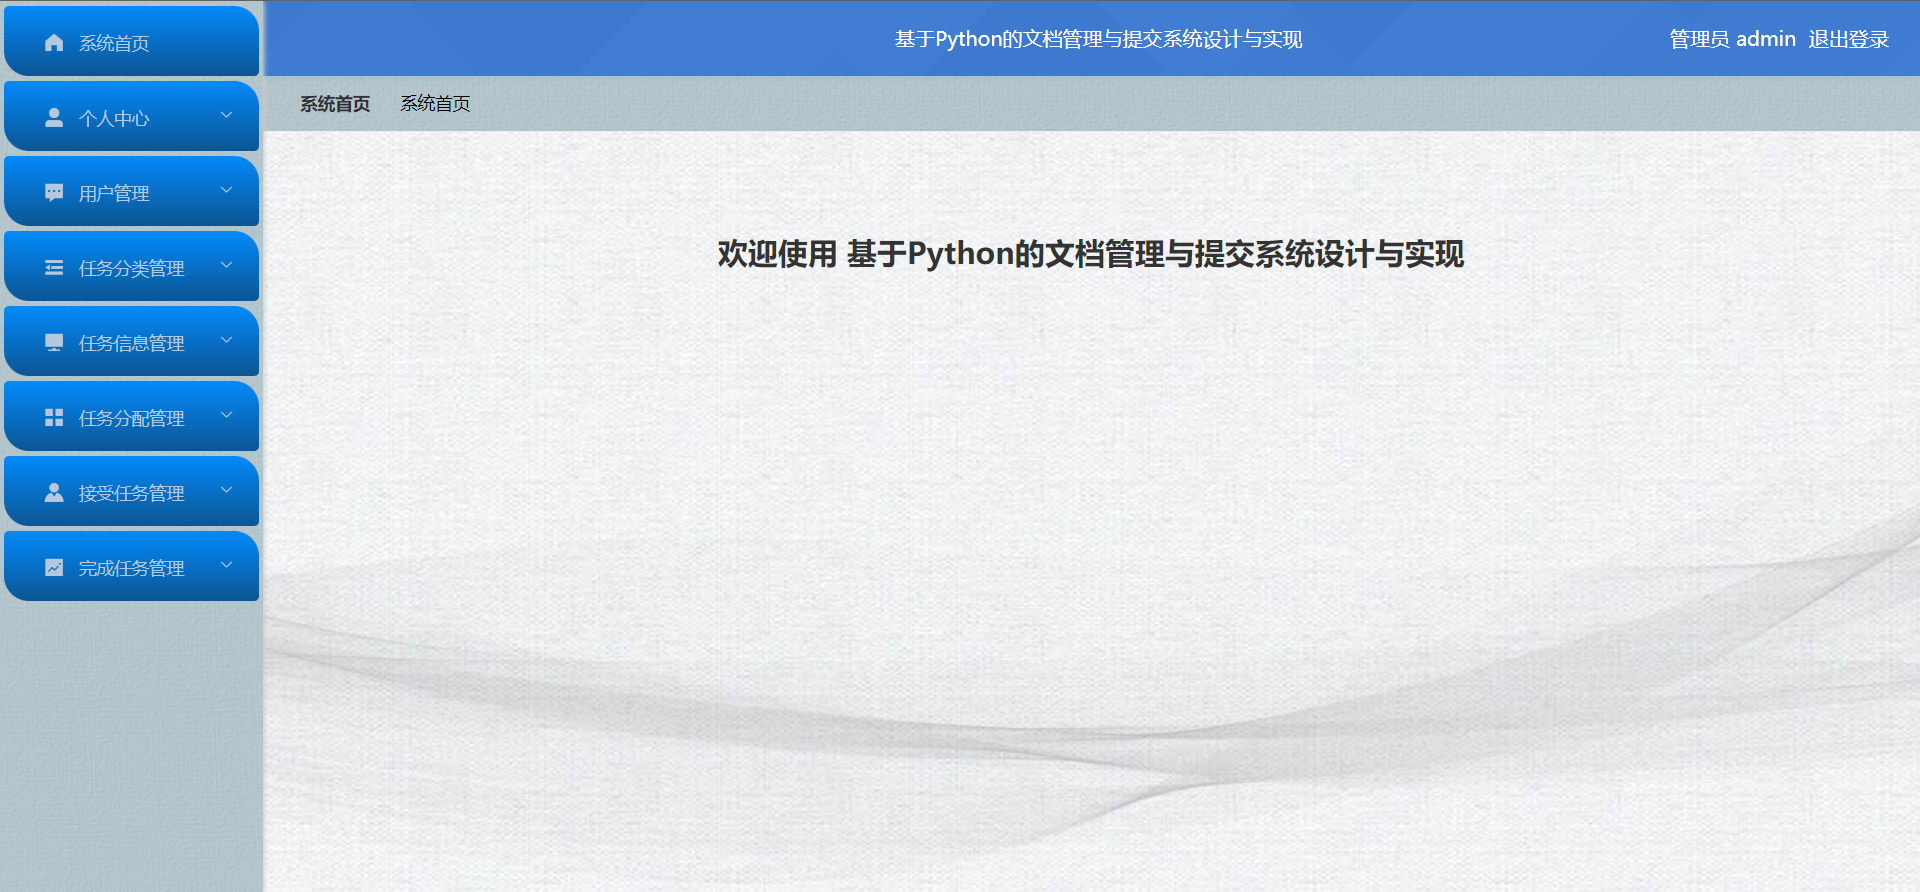Screen dimensions: 1920x892
Task: Click the user icon beside 接受任务管理
Action: [x=54, y=492]
